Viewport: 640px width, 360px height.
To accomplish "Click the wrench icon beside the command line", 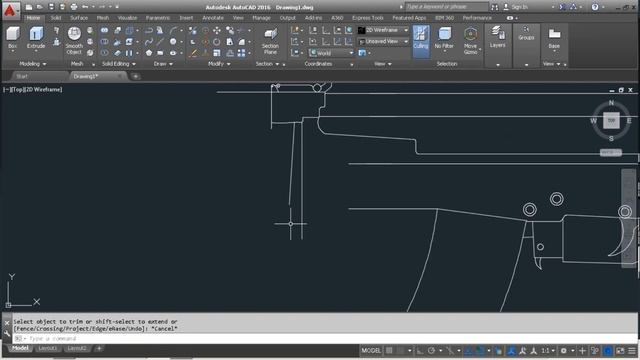I will [7, 333].
